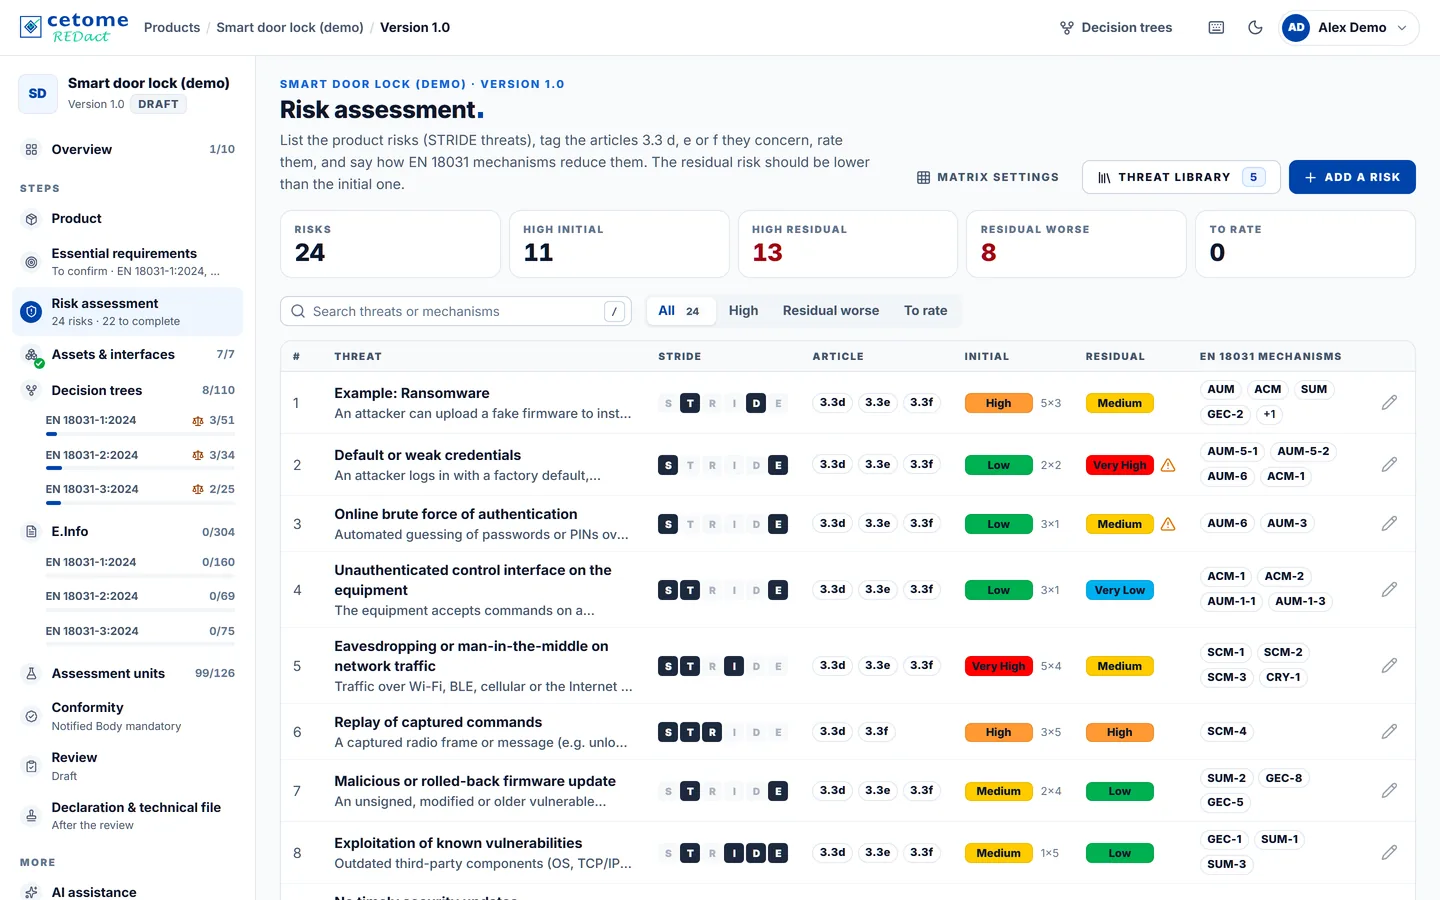
Task: Focus the Search threats or mechanisms field
Action: tap(456, 311)
